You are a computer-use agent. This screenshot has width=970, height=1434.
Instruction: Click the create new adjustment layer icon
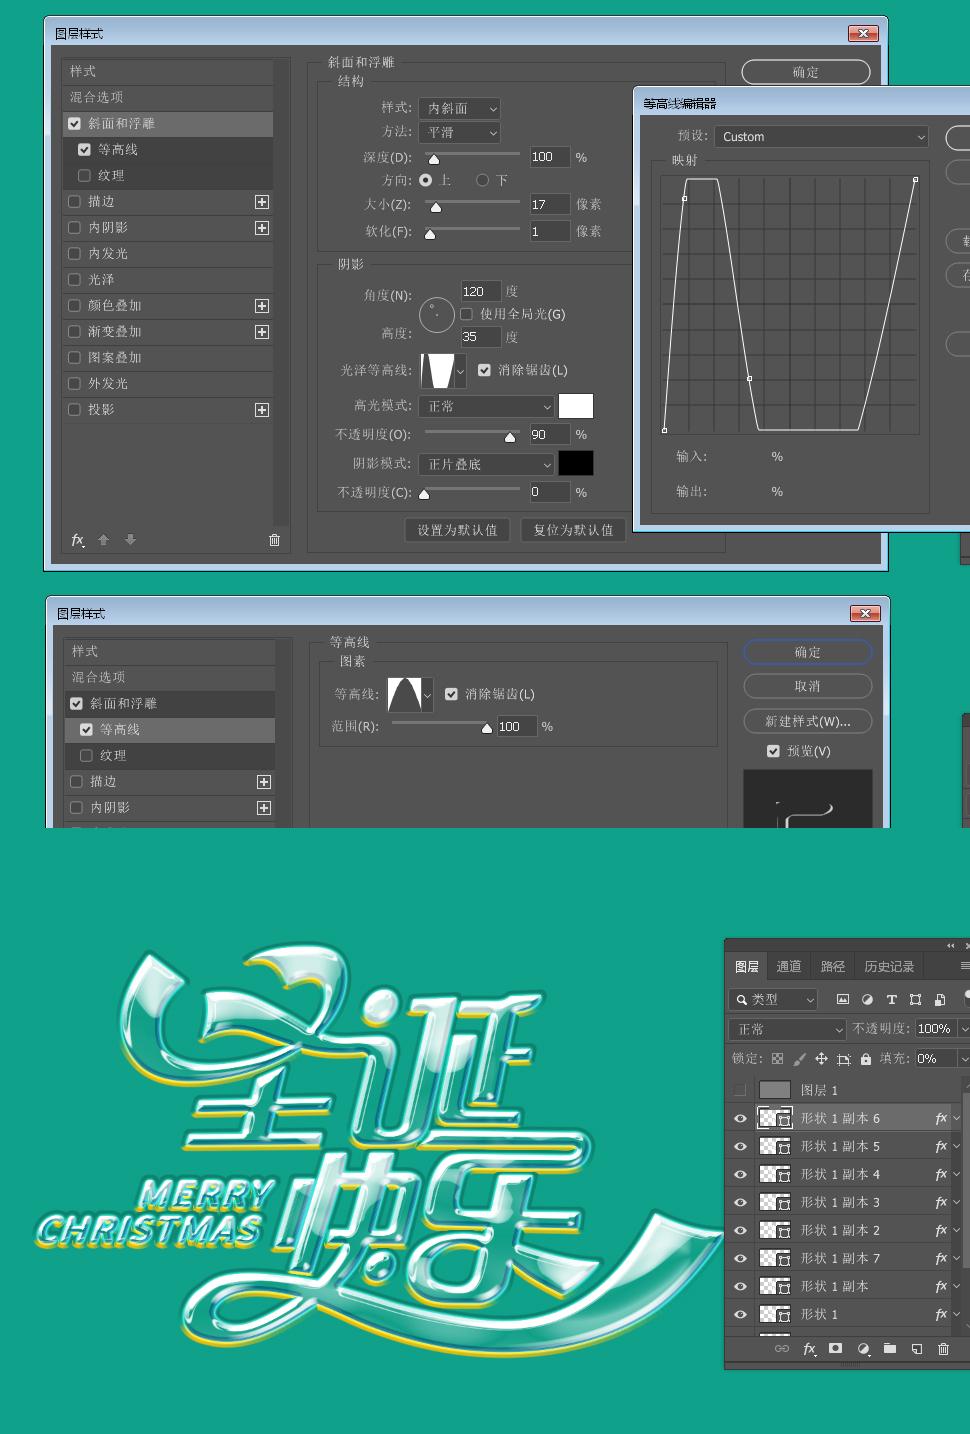(x=863, y=1349)
